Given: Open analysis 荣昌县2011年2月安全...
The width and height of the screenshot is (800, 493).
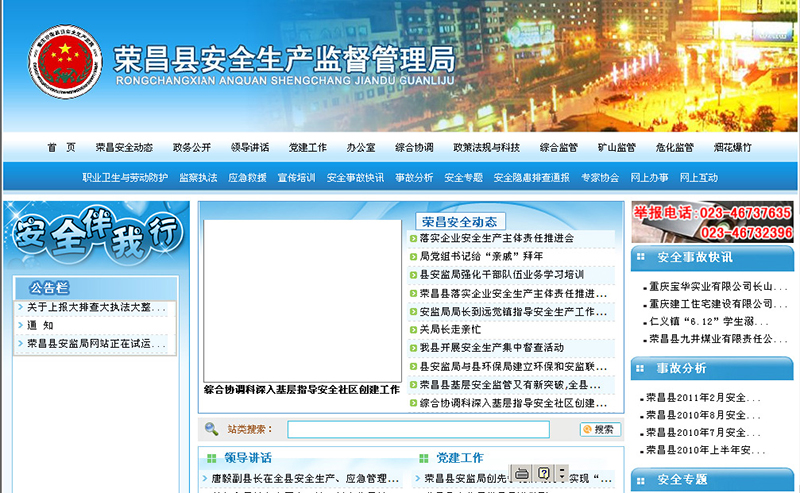Looking at the screenshot, I should pyautogui.click(x=703, y=398).
